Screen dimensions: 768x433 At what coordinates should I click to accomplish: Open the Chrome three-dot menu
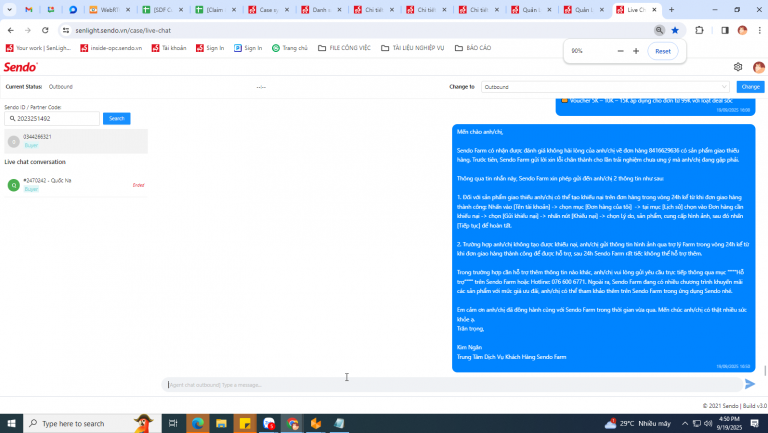[x=759, y=30]
